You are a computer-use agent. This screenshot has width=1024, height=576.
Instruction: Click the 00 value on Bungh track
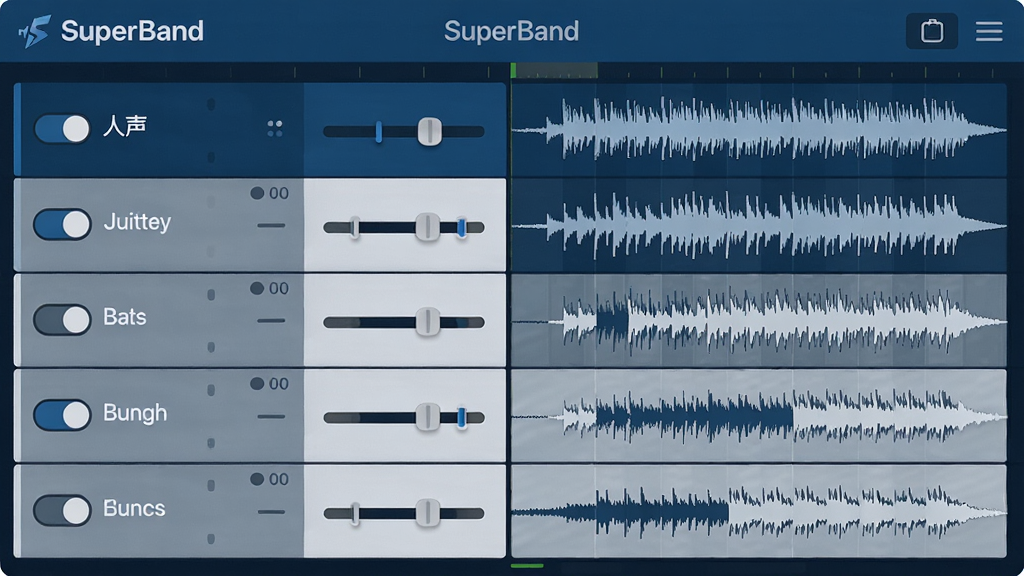pos(279,384)
